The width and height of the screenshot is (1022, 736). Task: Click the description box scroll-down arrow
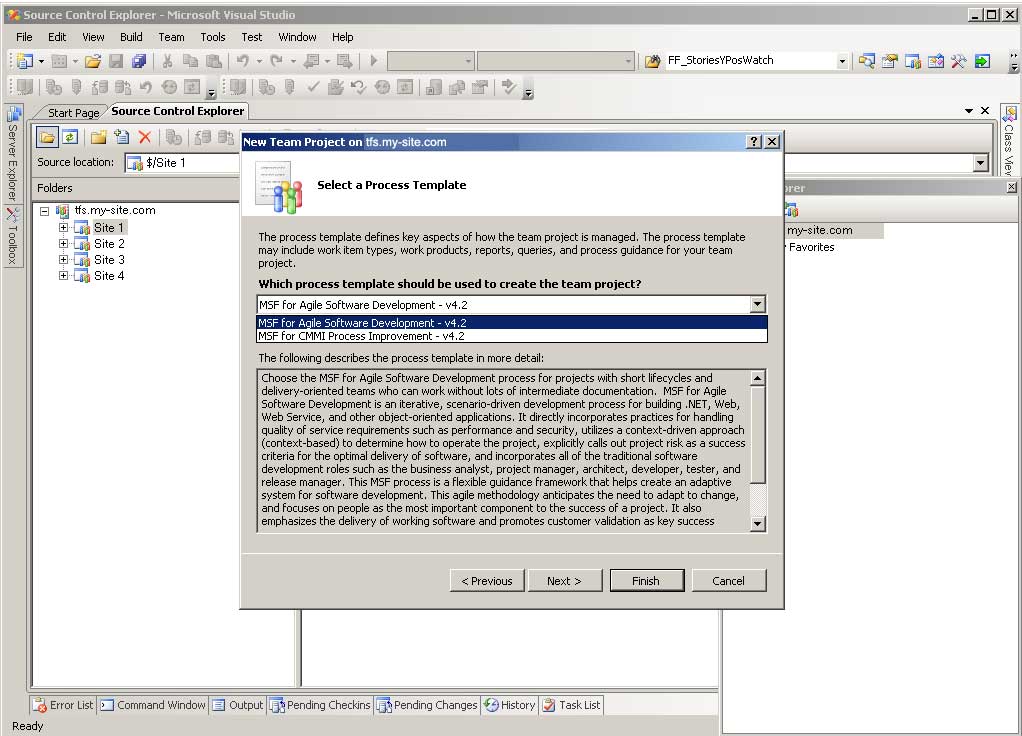[x=757, y=523]
